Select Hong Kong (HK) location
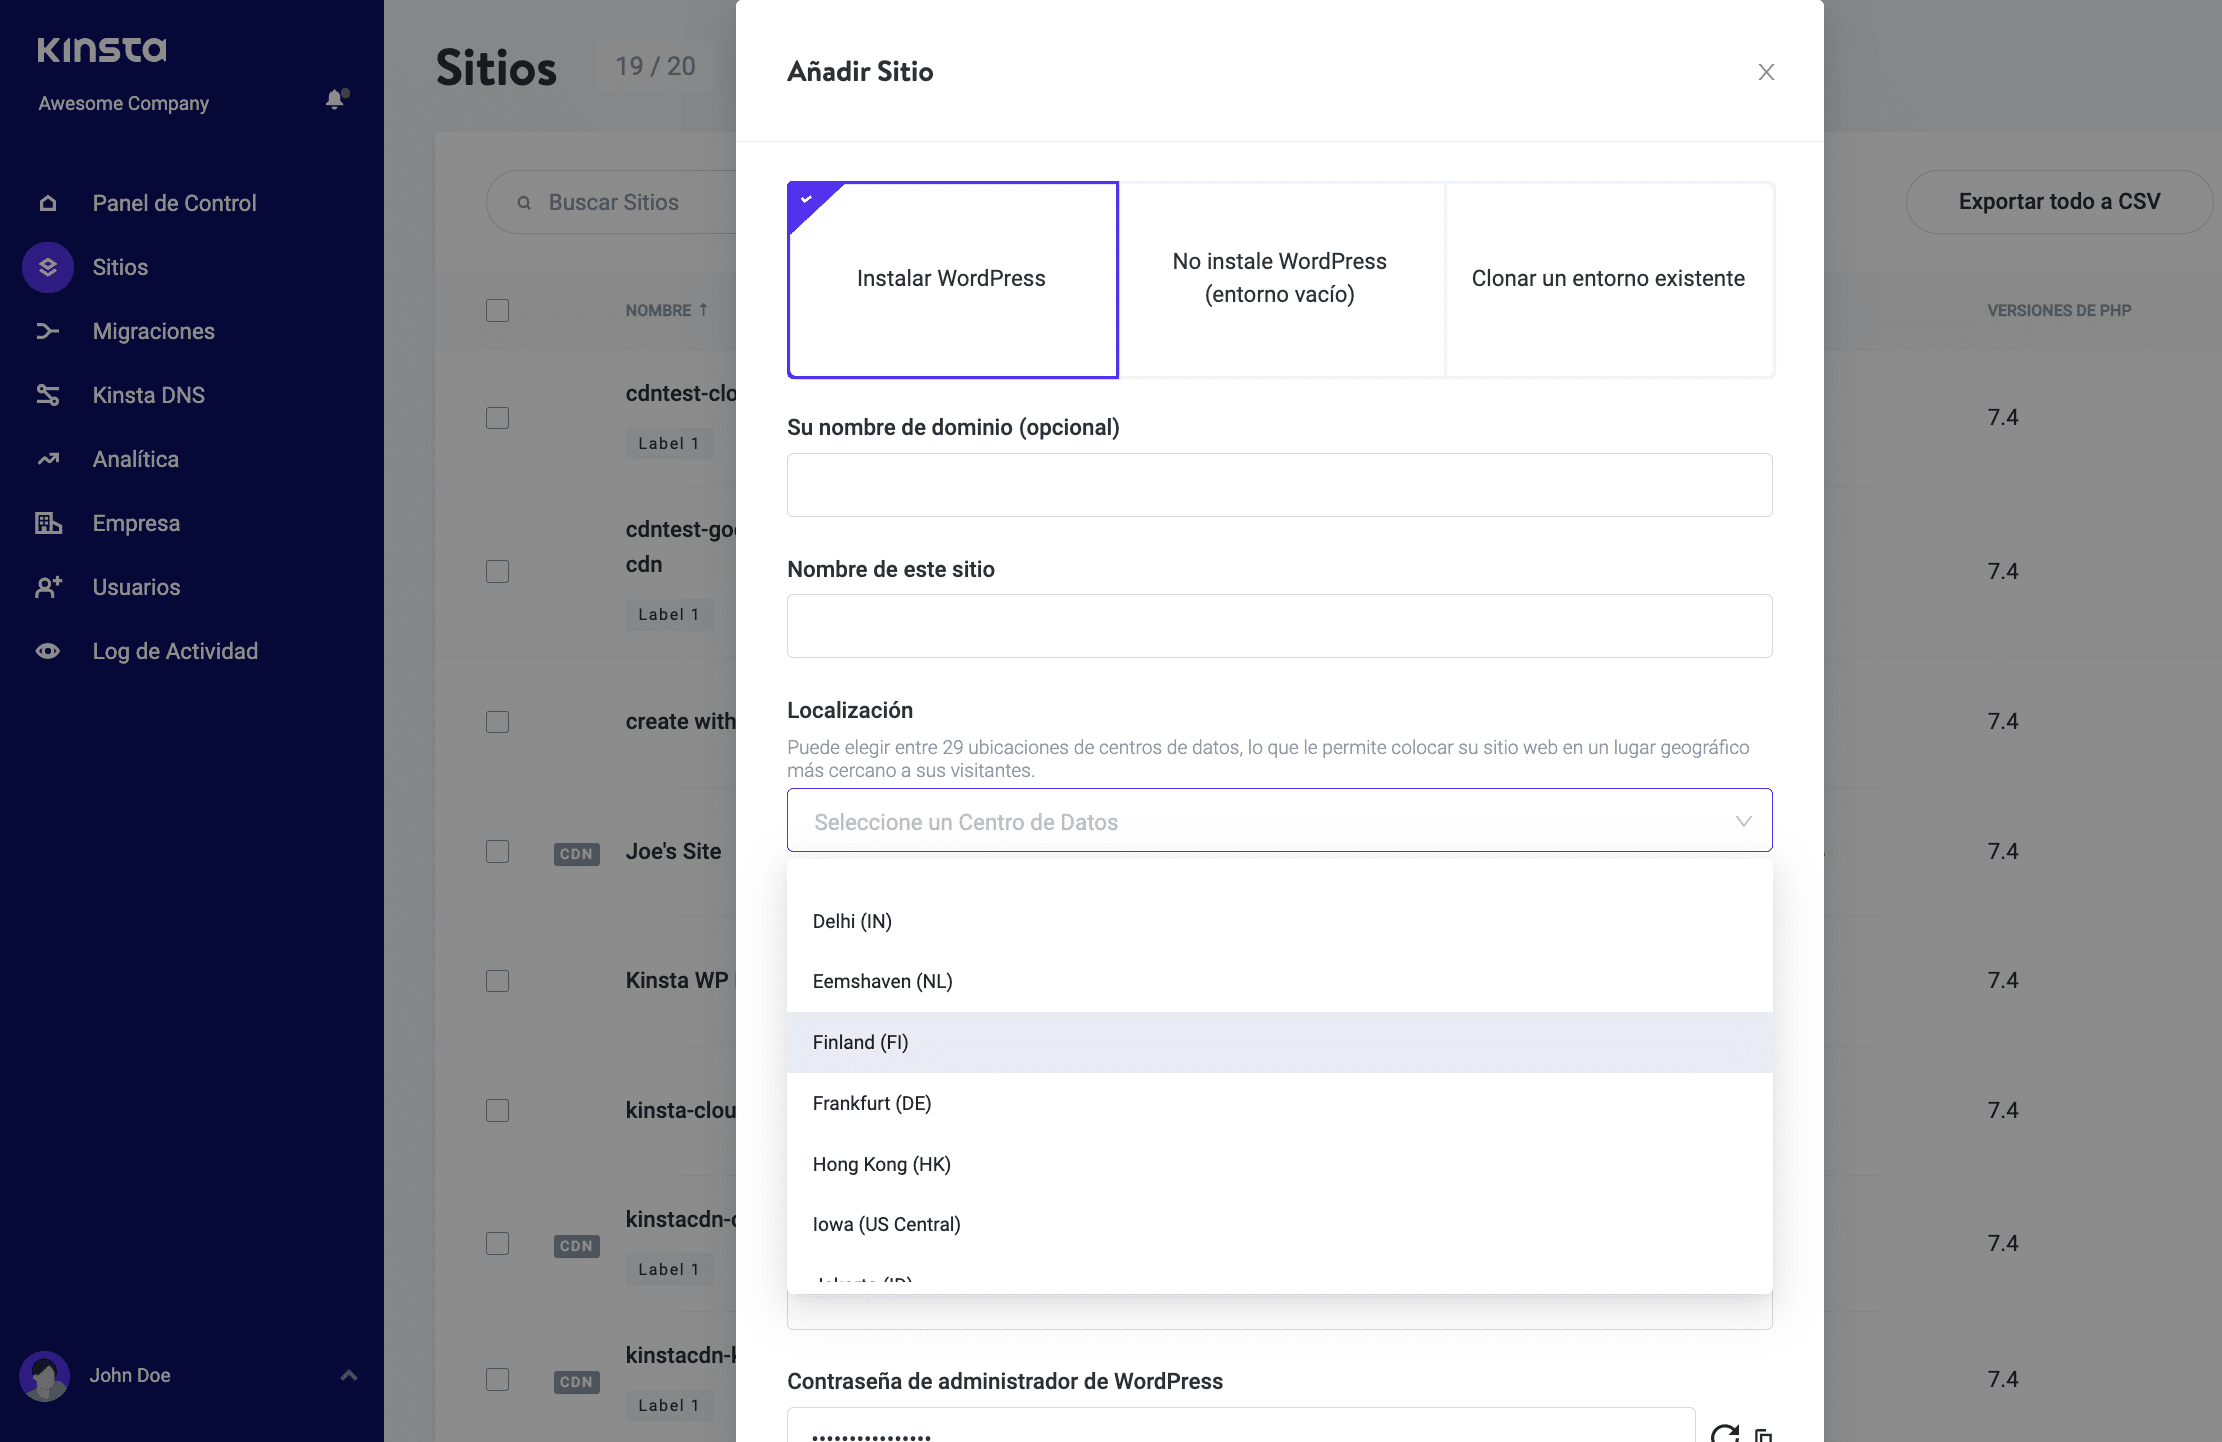Viewport: 2222px width, 1442px height. tap(882, 1164)
